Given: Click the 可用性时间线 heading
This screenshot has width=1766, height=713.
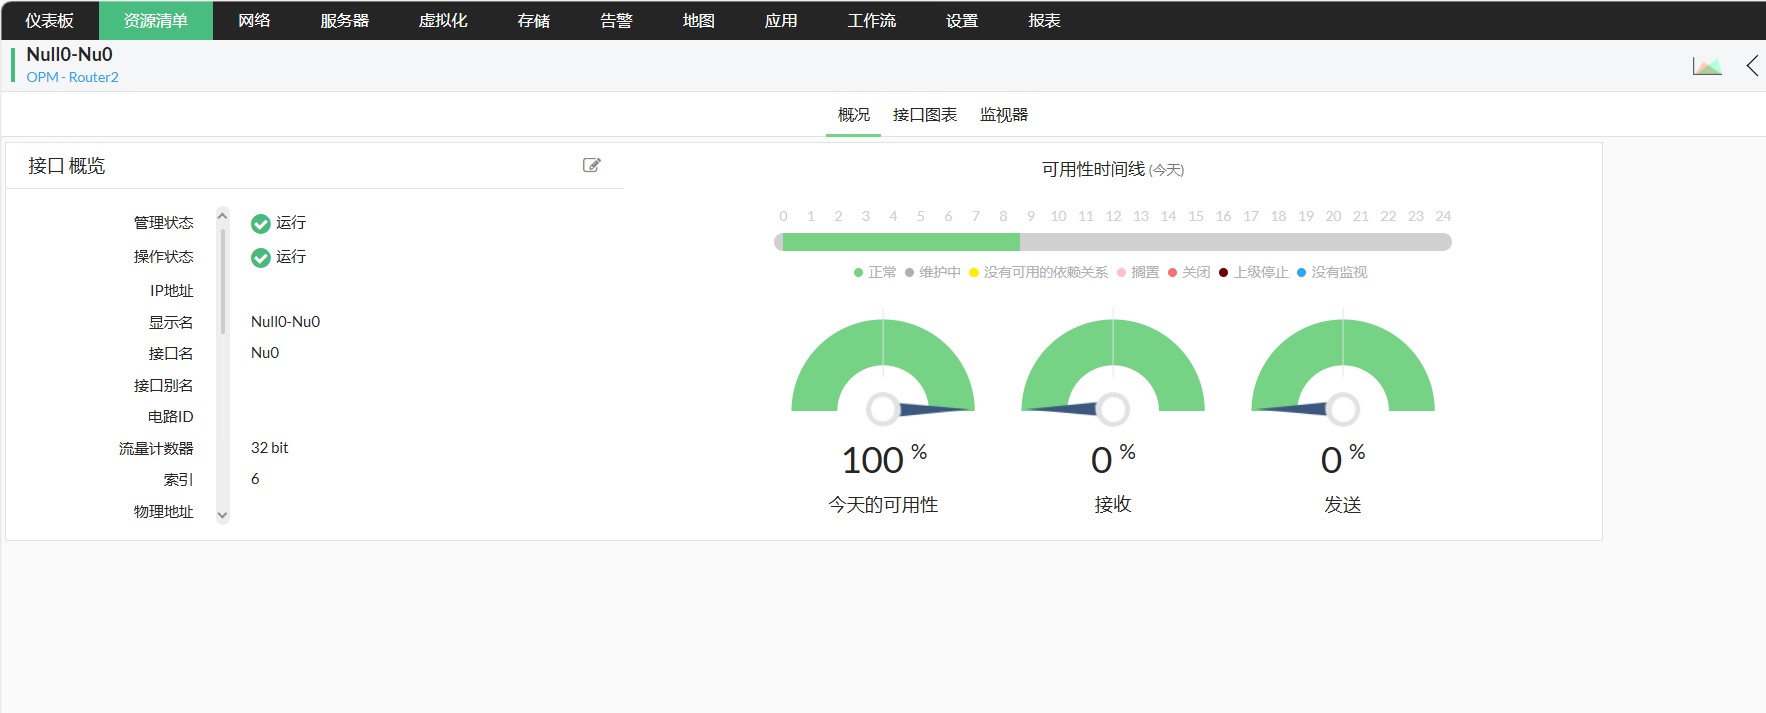Looking at the screenshot, I should pos(1093,169).
